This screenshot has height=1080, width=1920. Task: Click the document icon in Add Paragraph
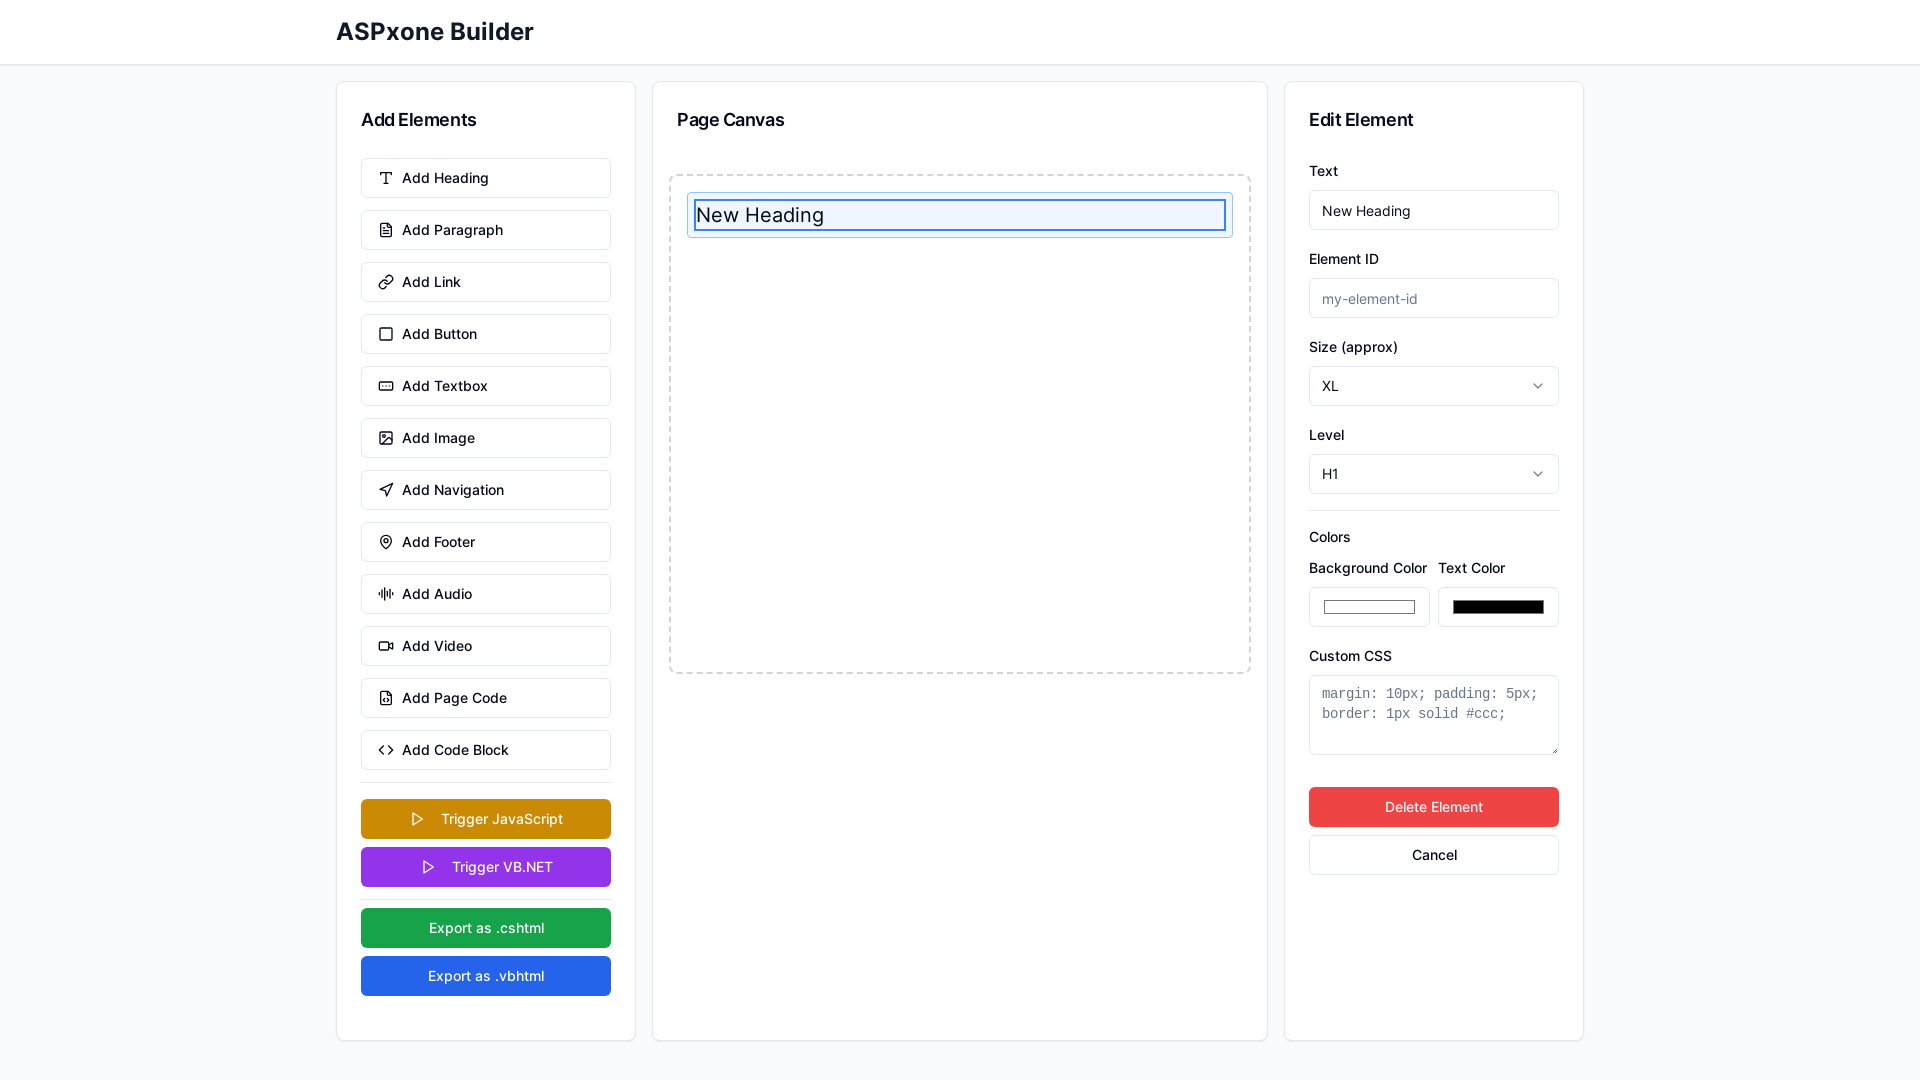point(386,230)
